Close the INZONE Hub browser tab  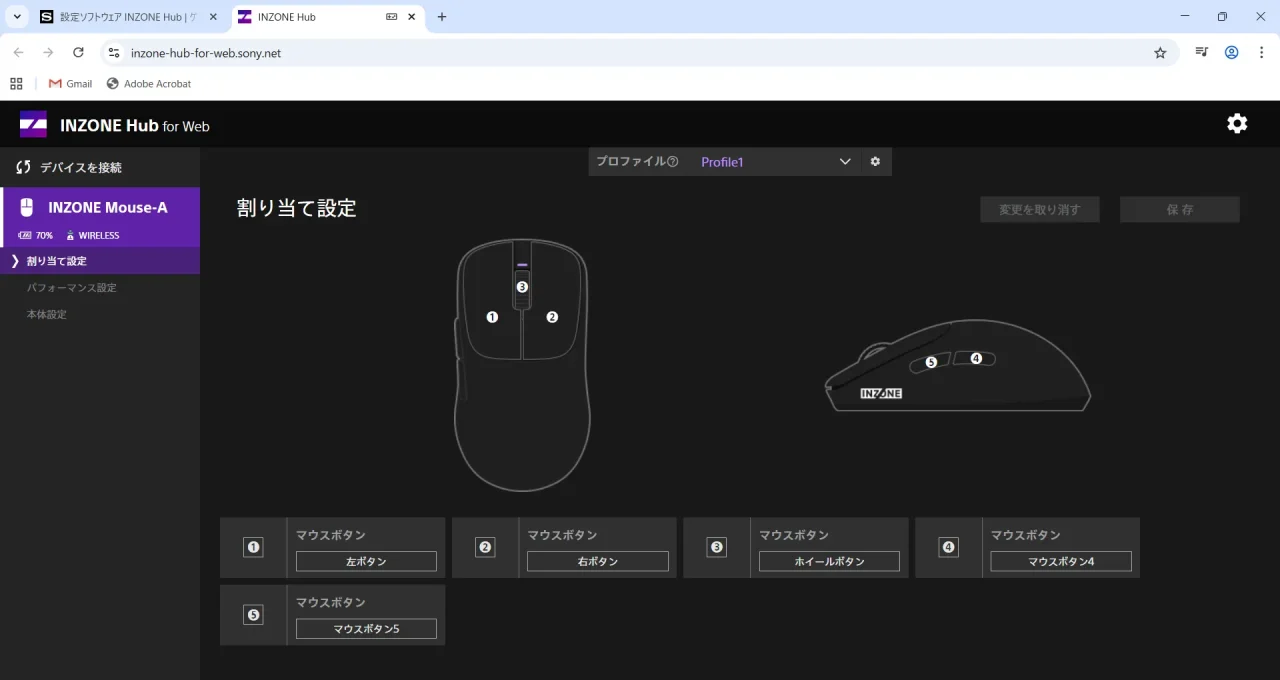tap(411, 17)
